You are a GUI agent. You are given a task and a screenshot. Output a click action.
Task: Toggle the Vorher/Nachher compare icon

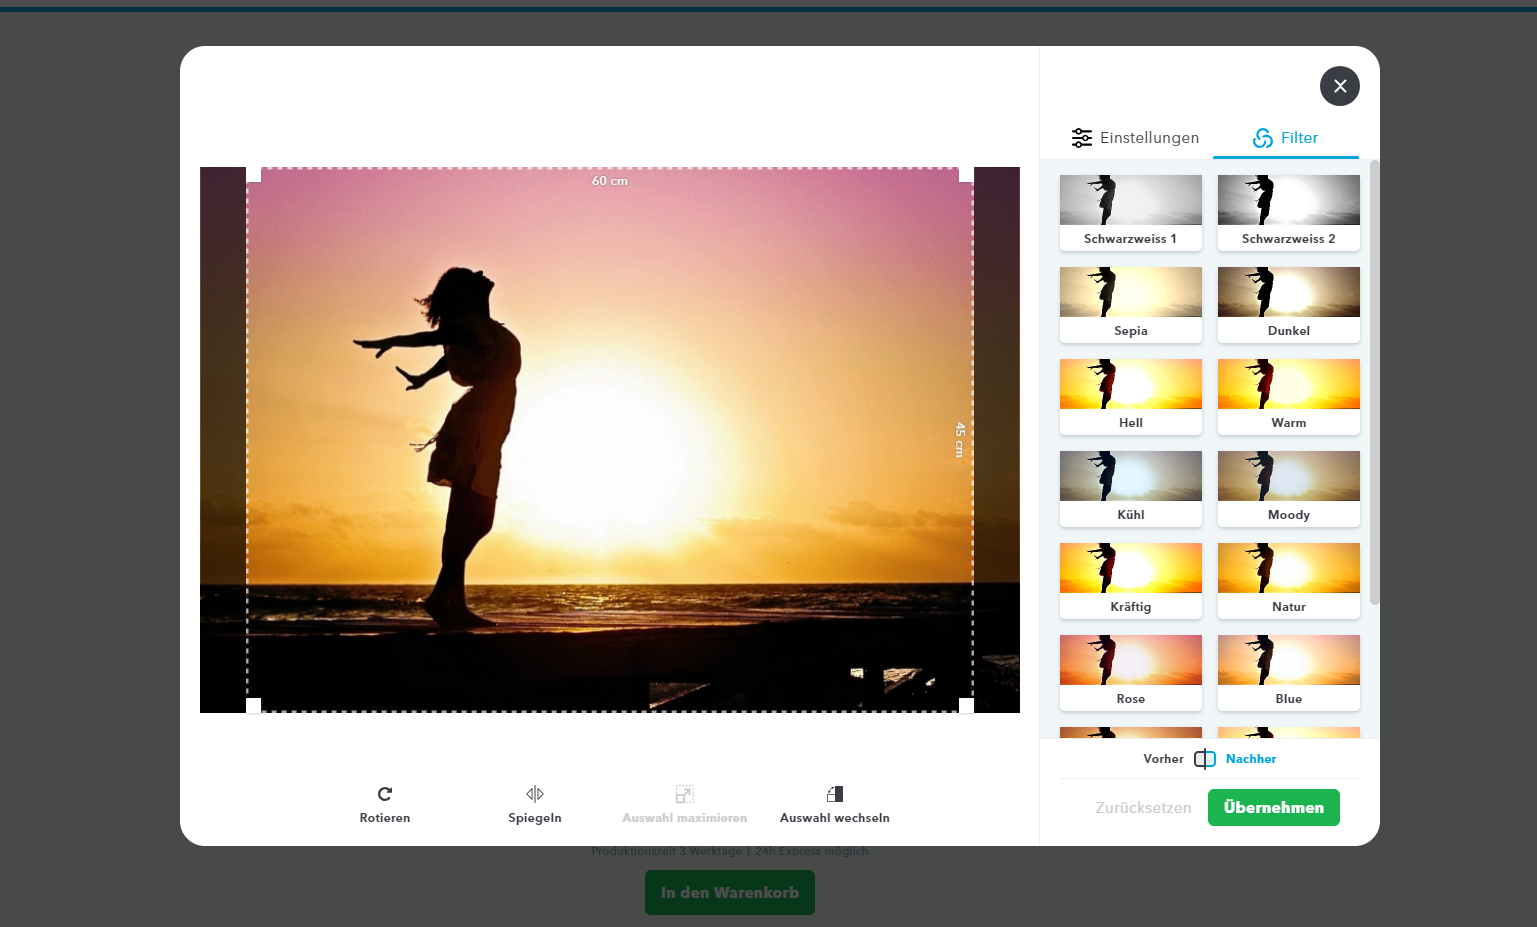1205,759
